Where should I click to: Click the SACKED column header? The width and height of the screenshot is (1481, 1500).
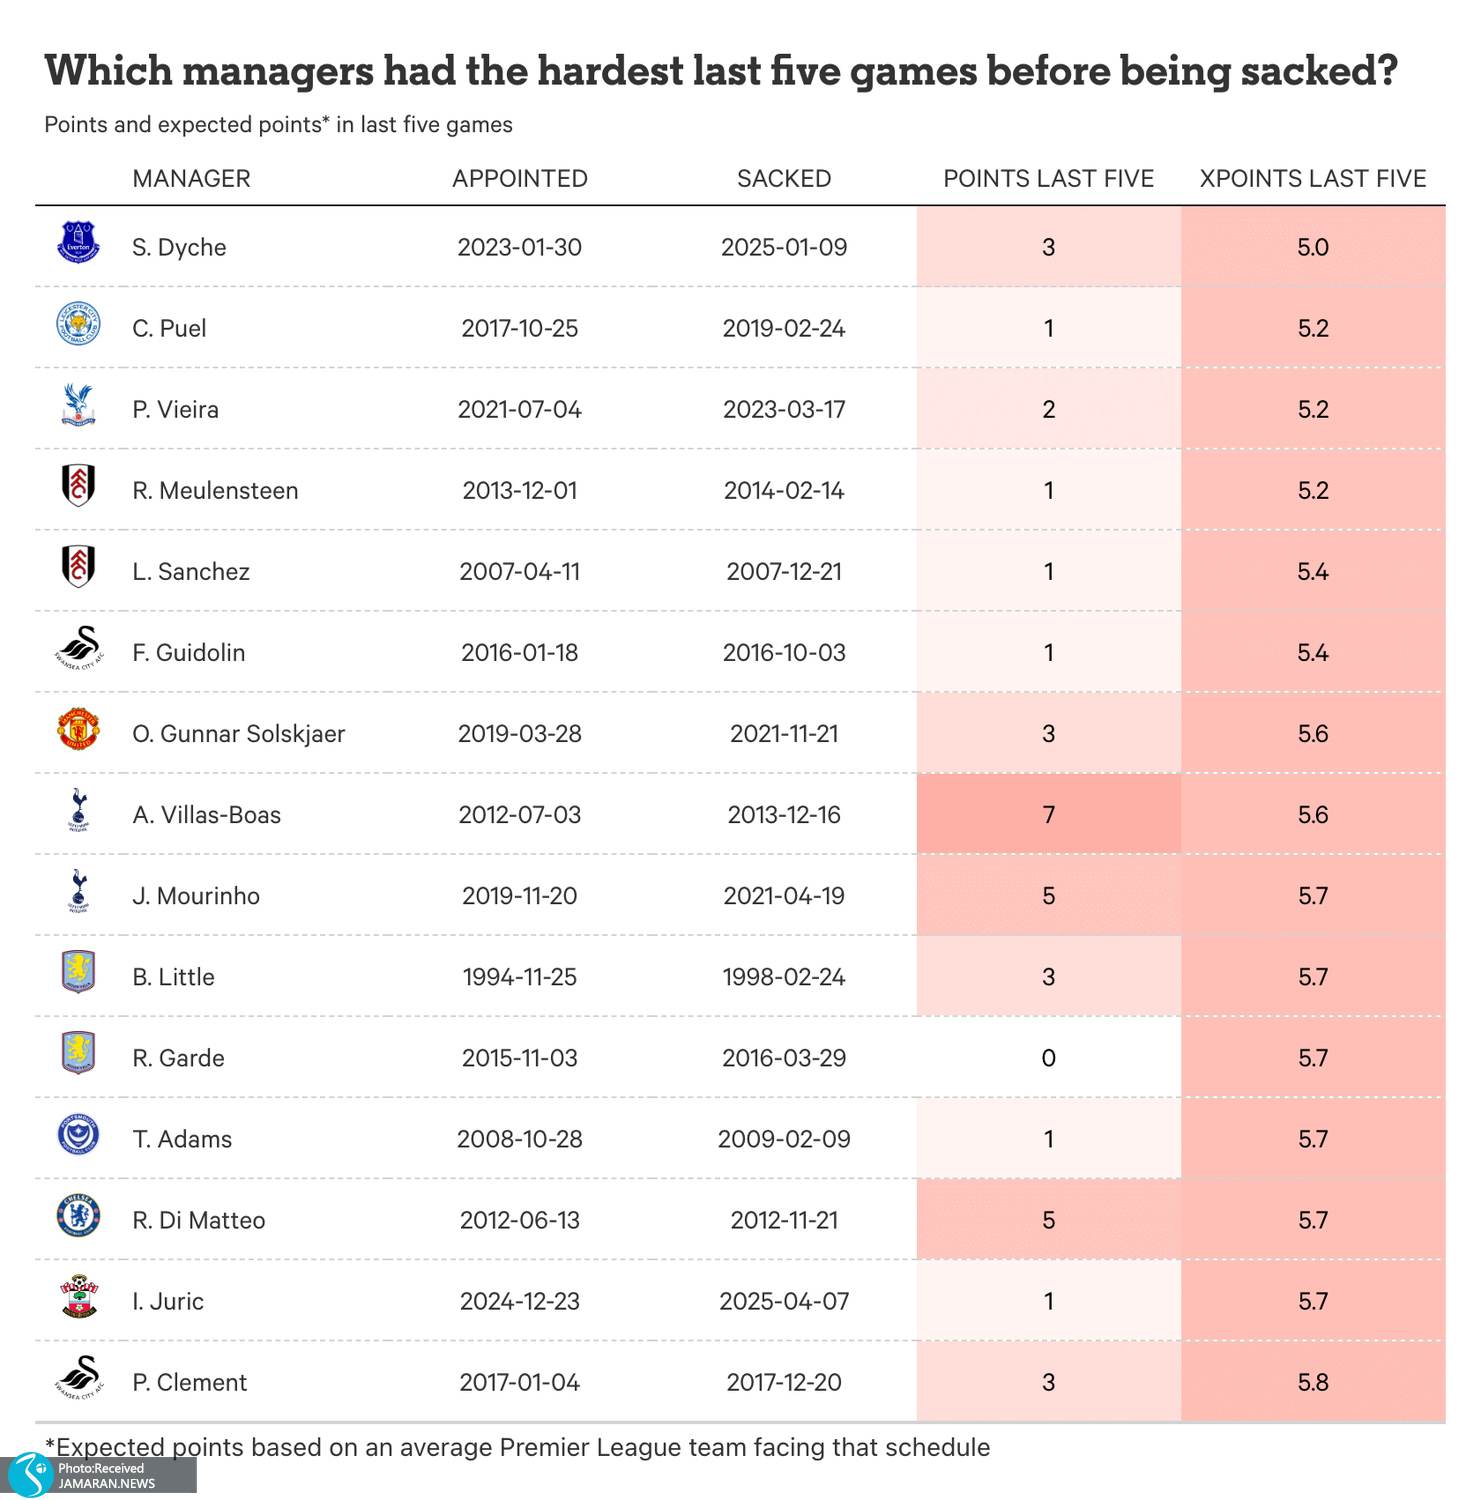784,179
